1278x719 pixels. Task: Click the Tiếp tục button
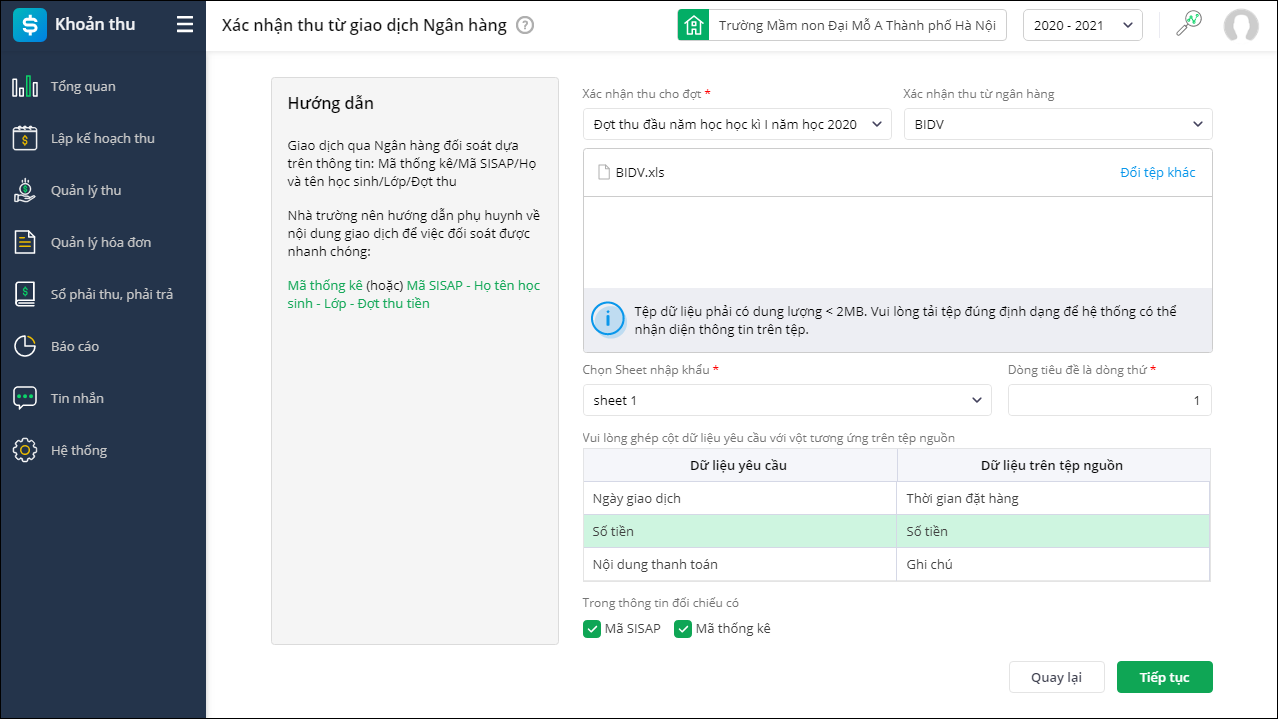pos(1164,677)
